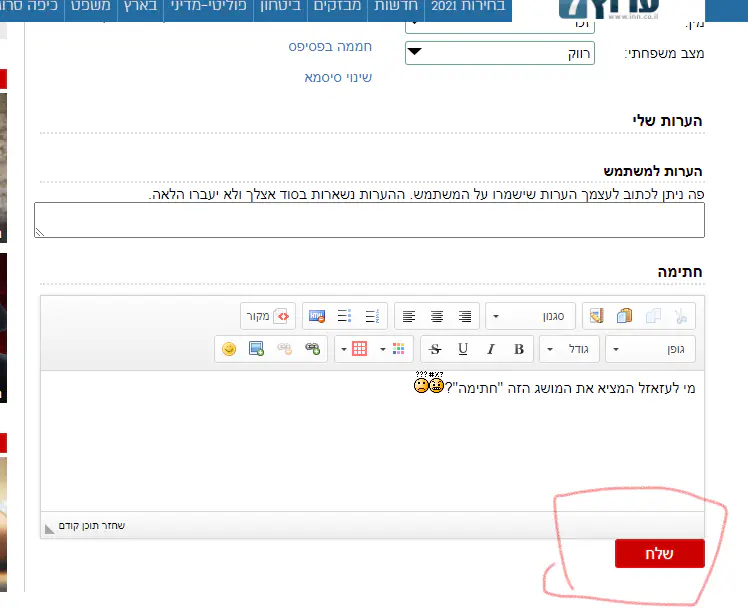Open the font (גופן) dropdown
Screen dimensions: 748x608
(650, 349)
